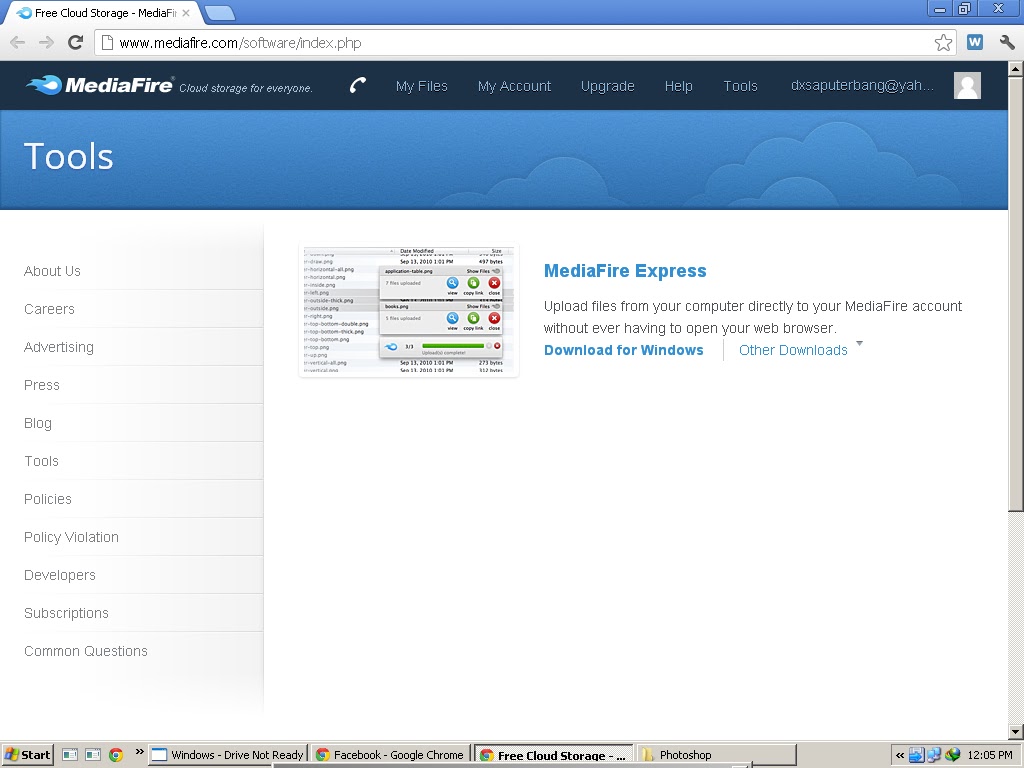This screenshot has height=768, width=1024.
Task: Reload the page
Action: (x=76, y=43)
